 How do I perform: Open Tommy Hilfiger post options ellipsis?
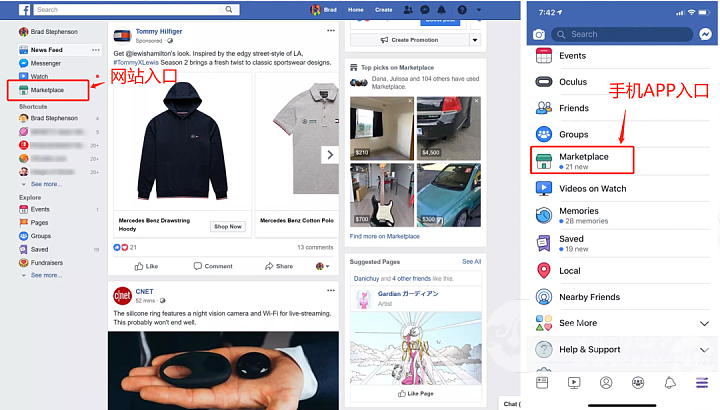(331, 30)
